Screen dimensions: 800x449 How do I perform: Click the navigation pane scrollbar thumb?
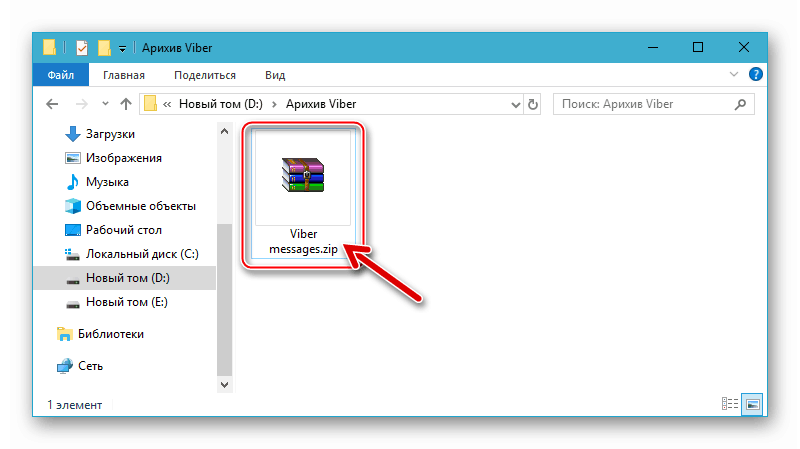pos(224,300)
